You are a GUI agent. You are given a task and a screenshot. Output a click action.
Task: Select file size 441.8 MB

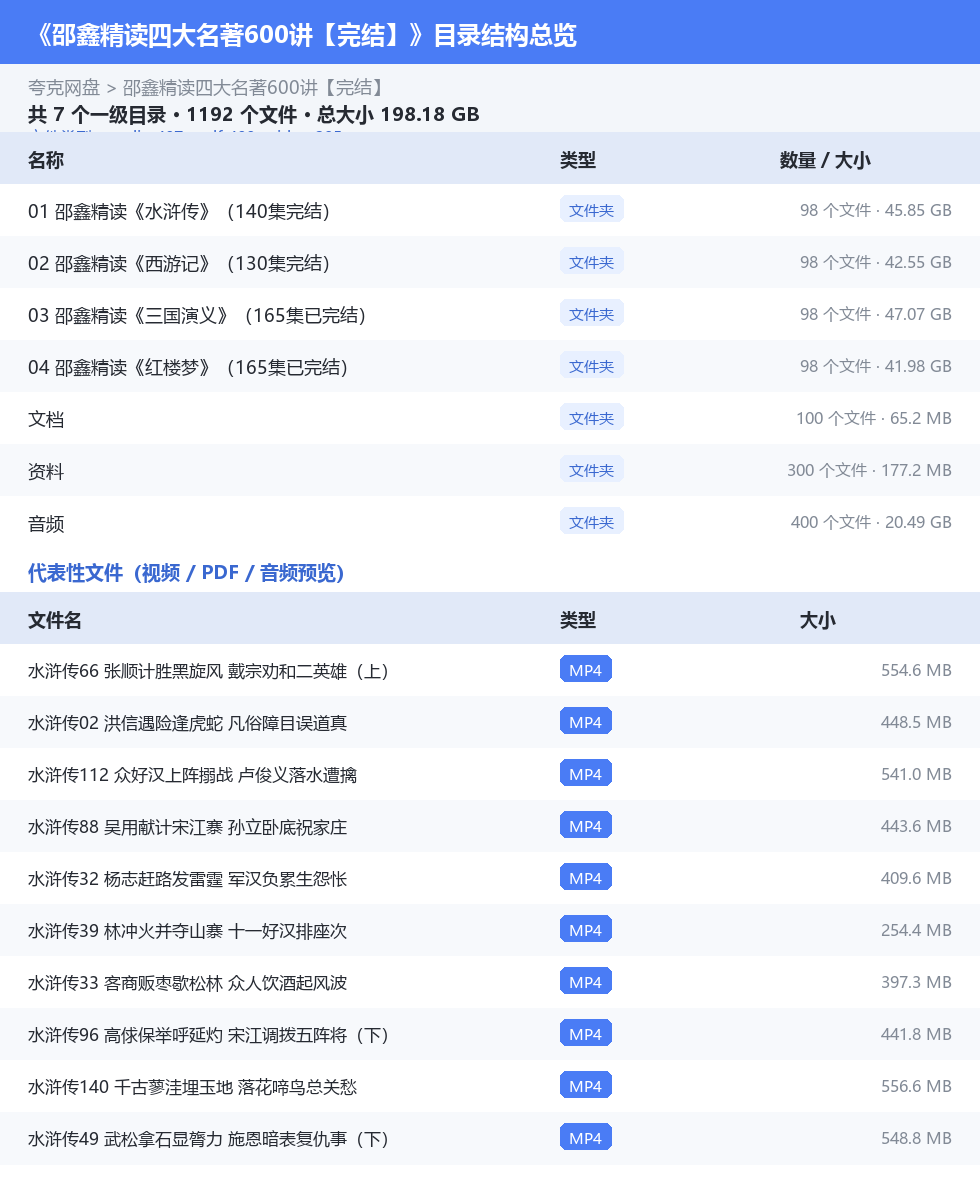click(916, 1034)
